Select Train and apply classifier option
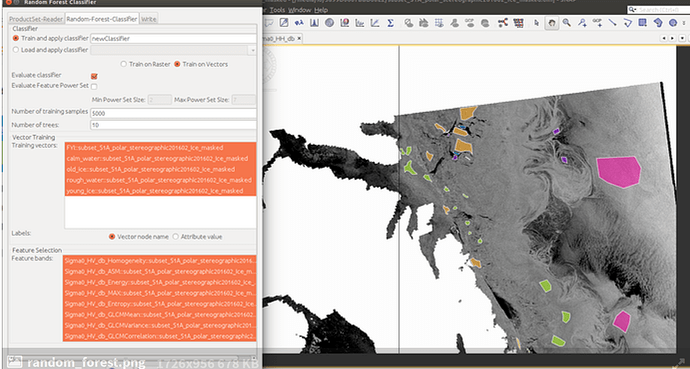 [16, 38]
